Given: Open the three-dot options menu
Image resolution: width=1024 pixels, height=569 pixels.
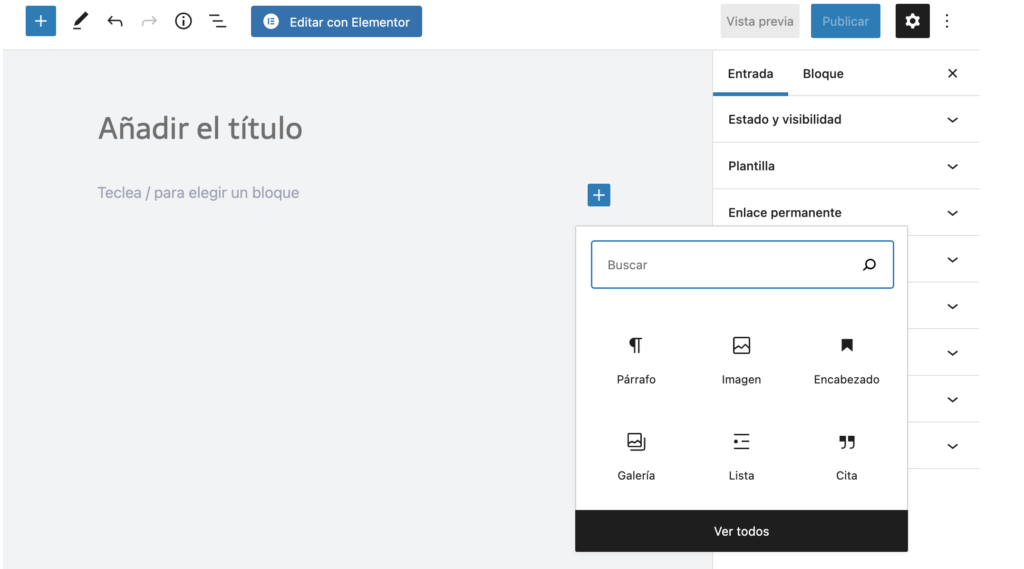Looking at the screenshot, I should 947,21.
